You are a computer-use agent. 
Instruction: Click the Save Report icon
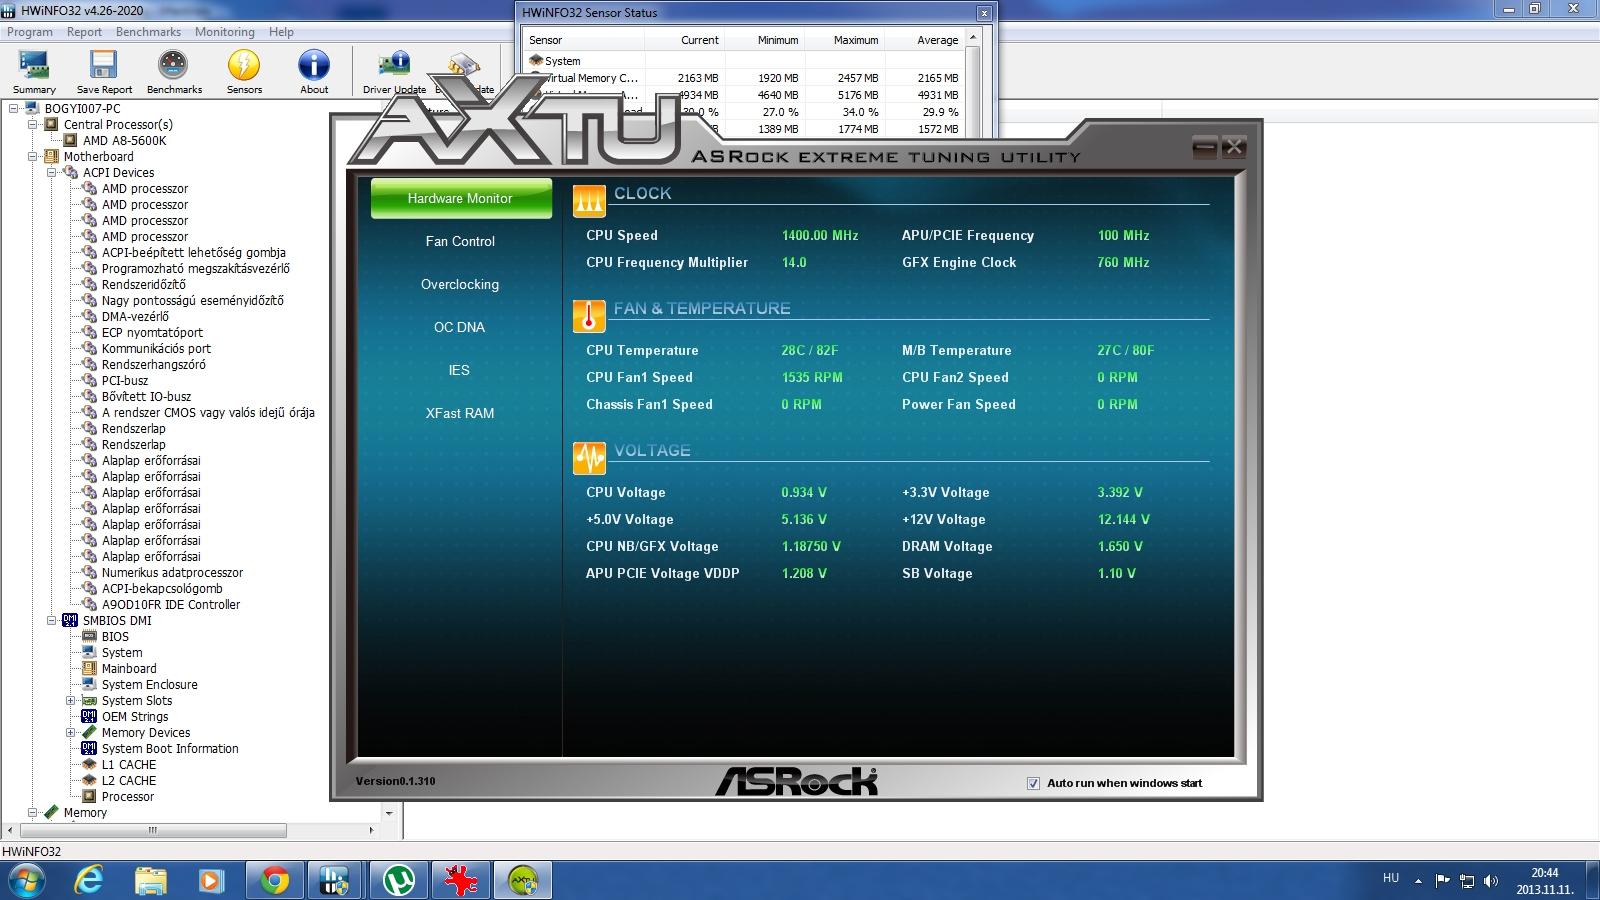104,72
